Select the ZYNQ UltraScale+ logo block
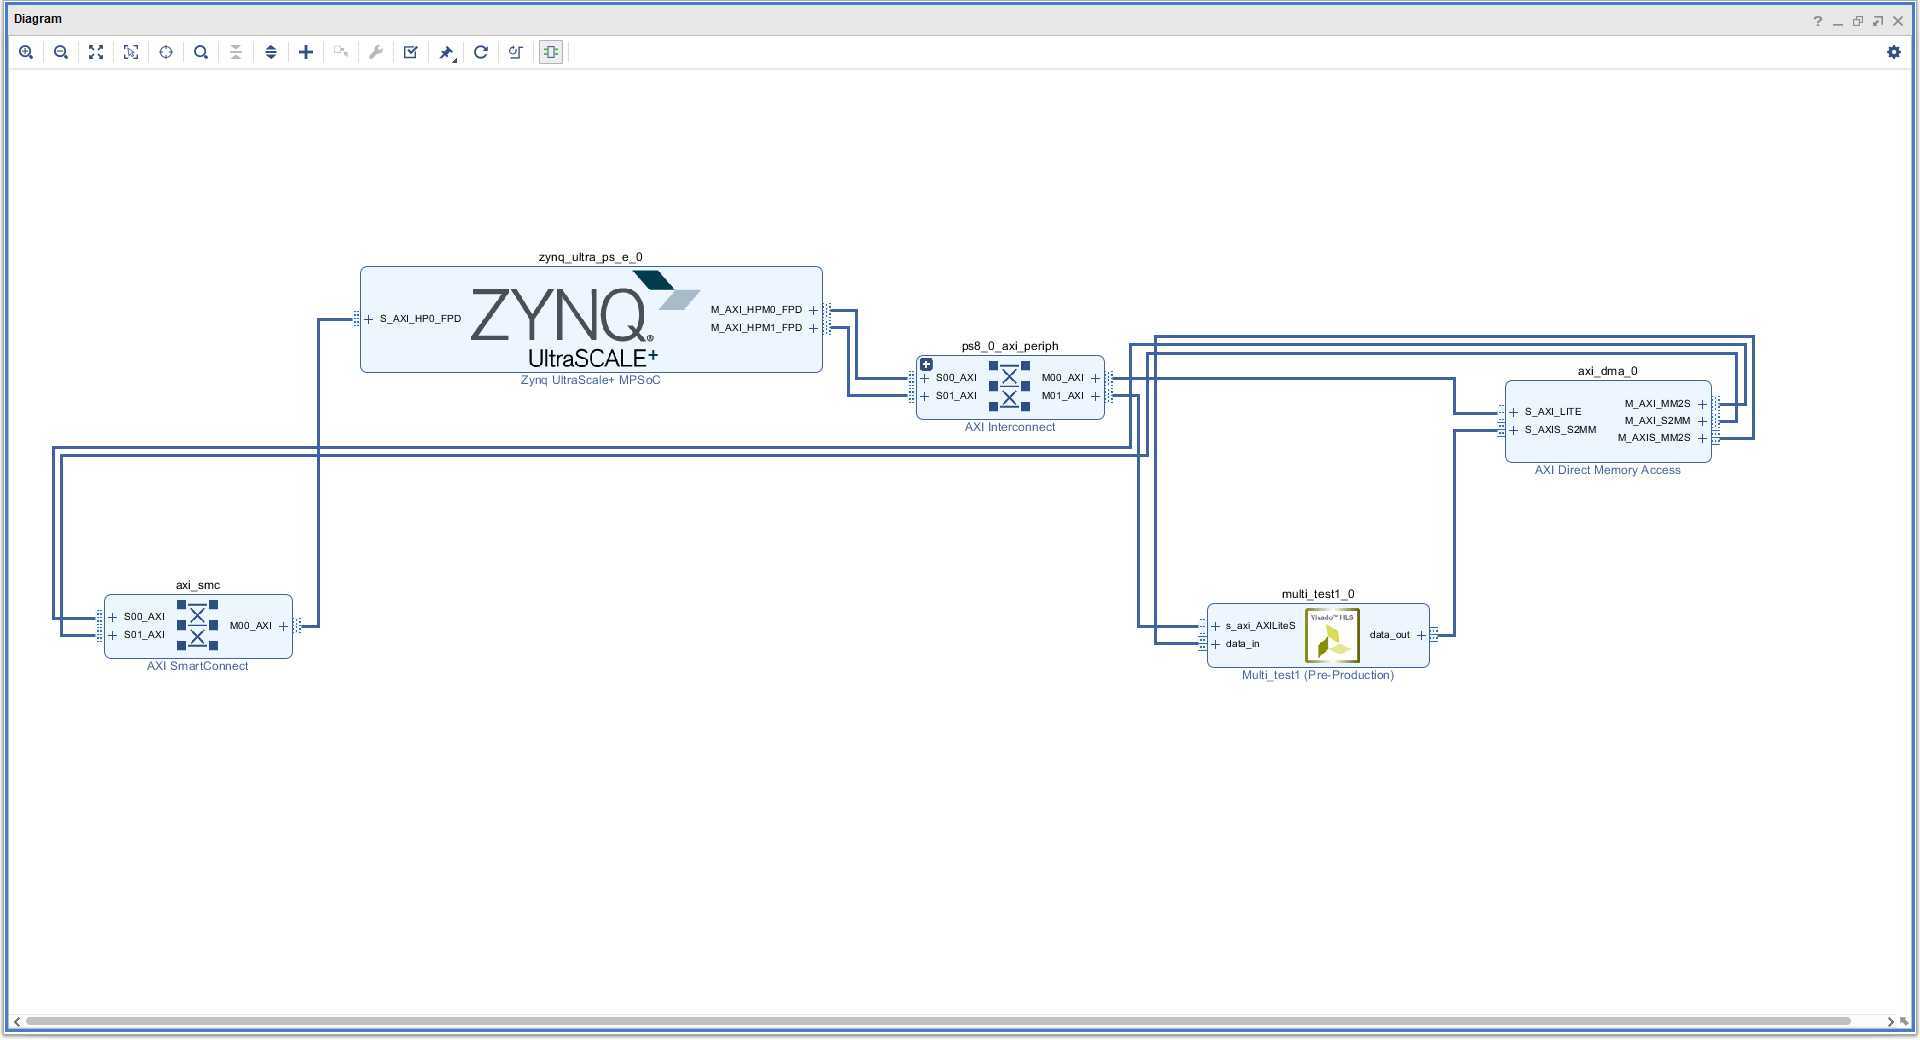 [x=585, y=320]
